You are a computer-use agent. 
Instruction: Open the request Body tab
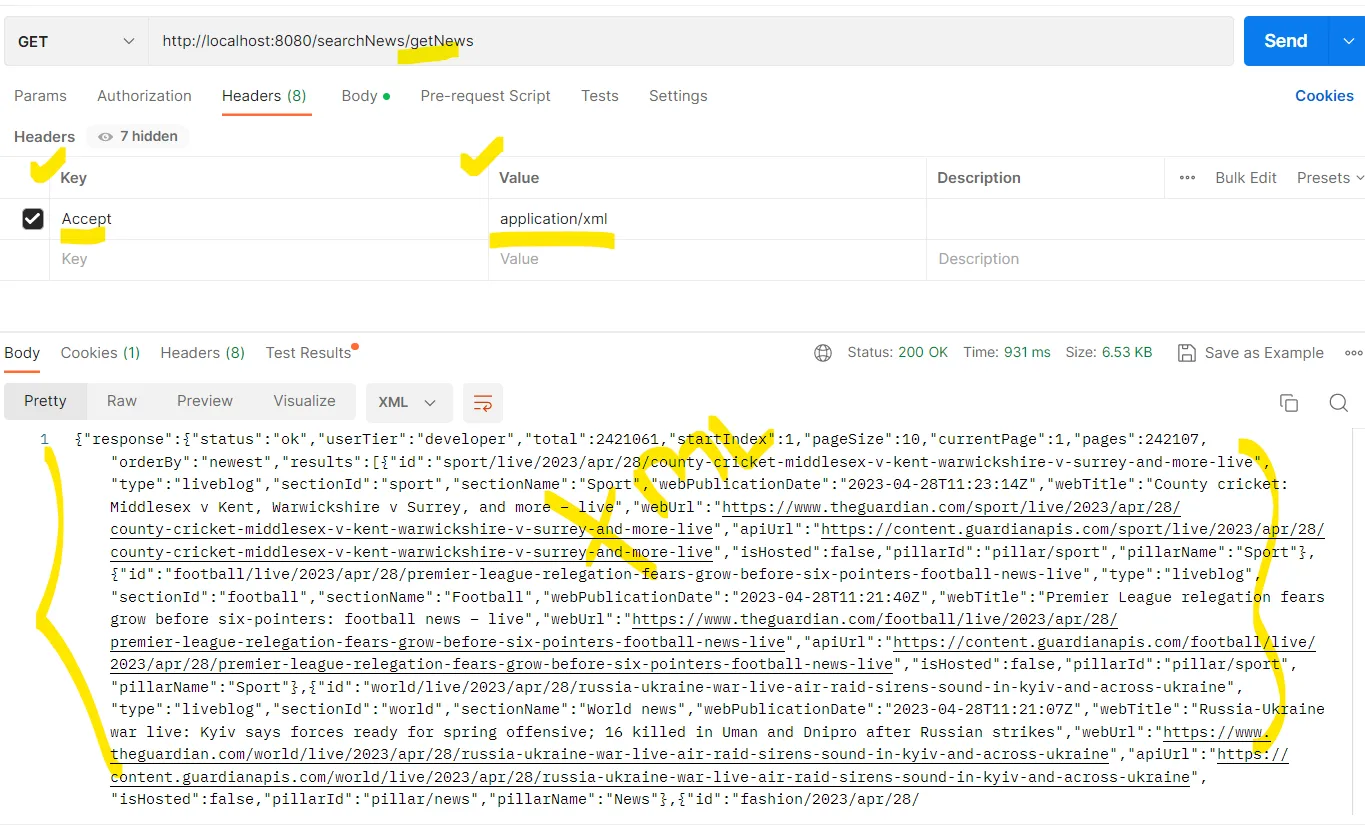[x=365, y=96]
